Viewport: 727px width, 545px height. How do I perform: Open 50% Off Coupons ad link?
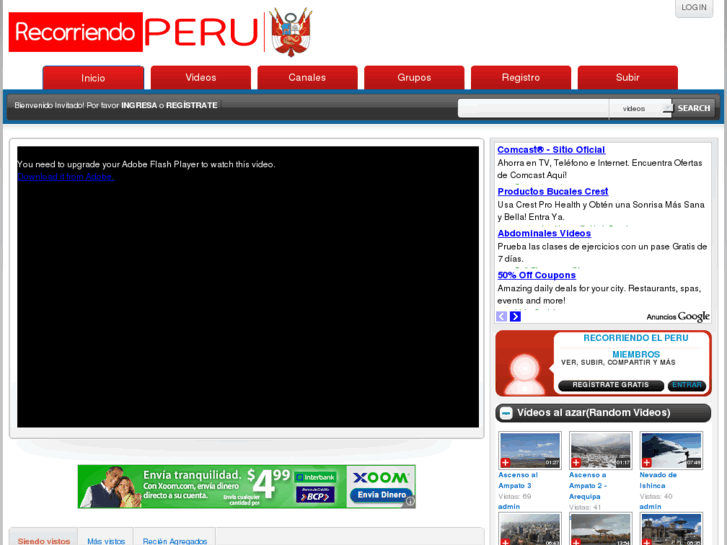click(536, 275)
